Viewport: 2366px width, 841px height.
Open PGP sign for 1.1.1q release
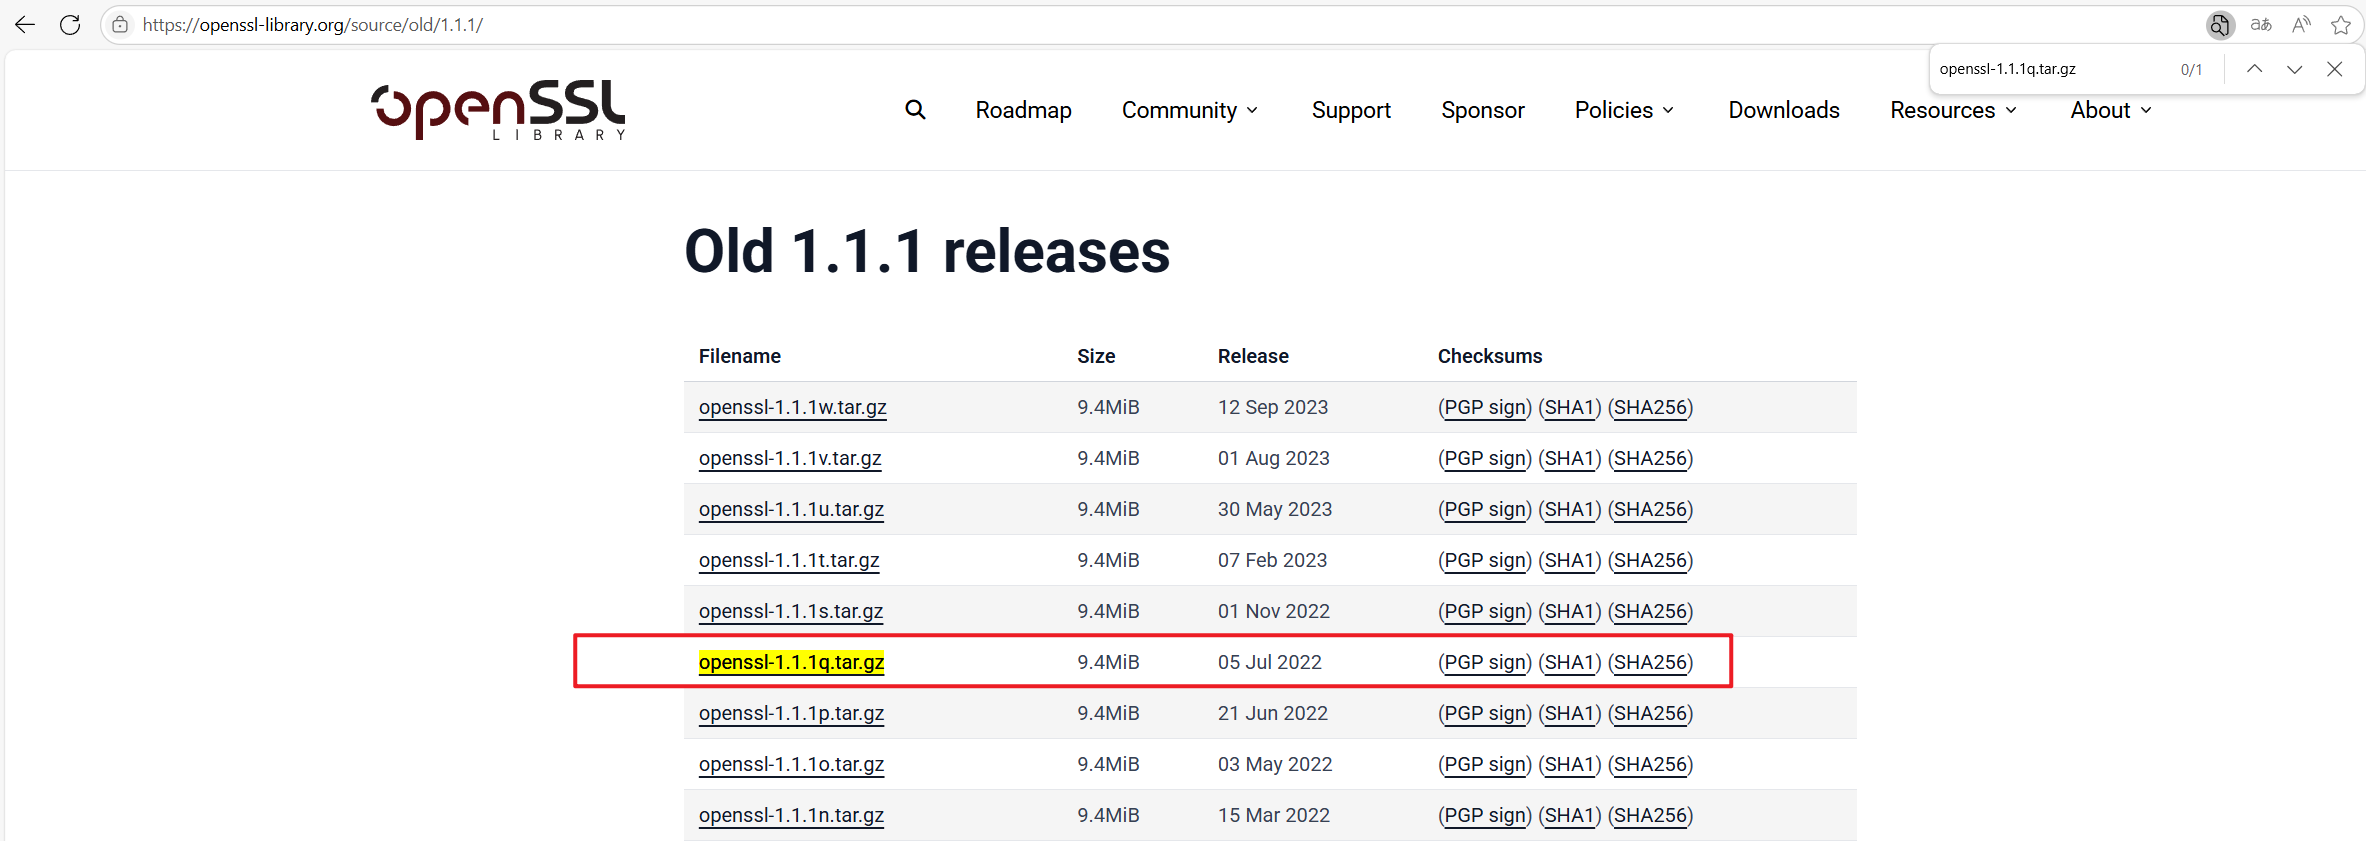coord(1485,662)
